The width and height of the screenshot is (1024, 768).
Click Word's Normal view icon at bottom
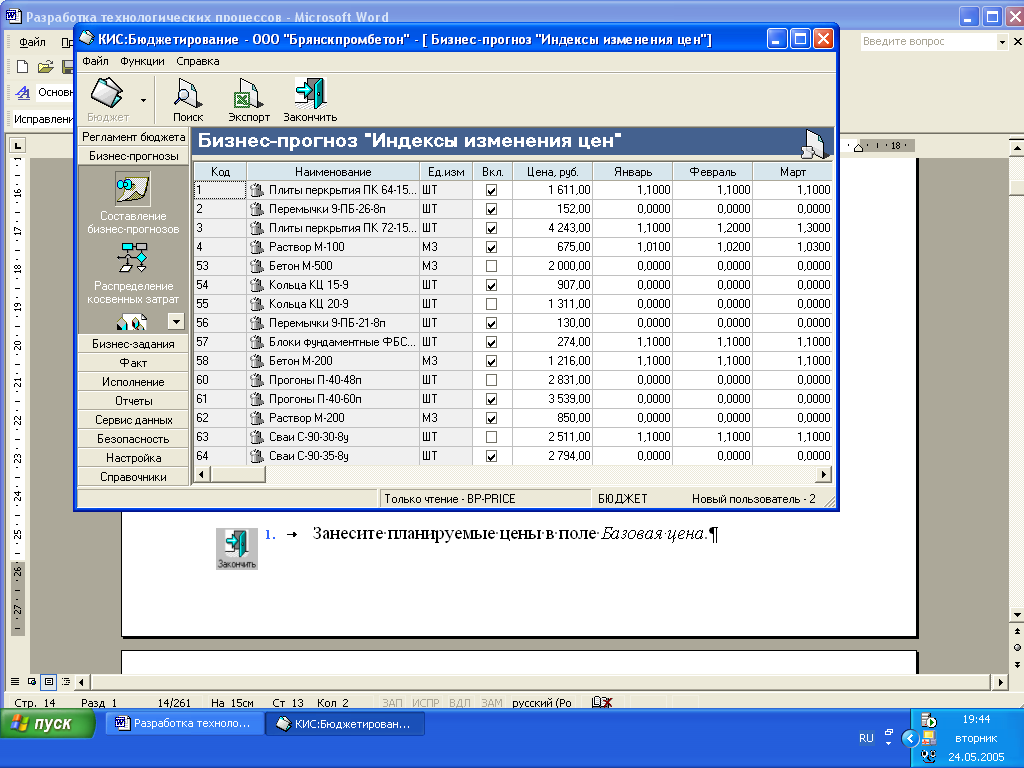(15, 682)
